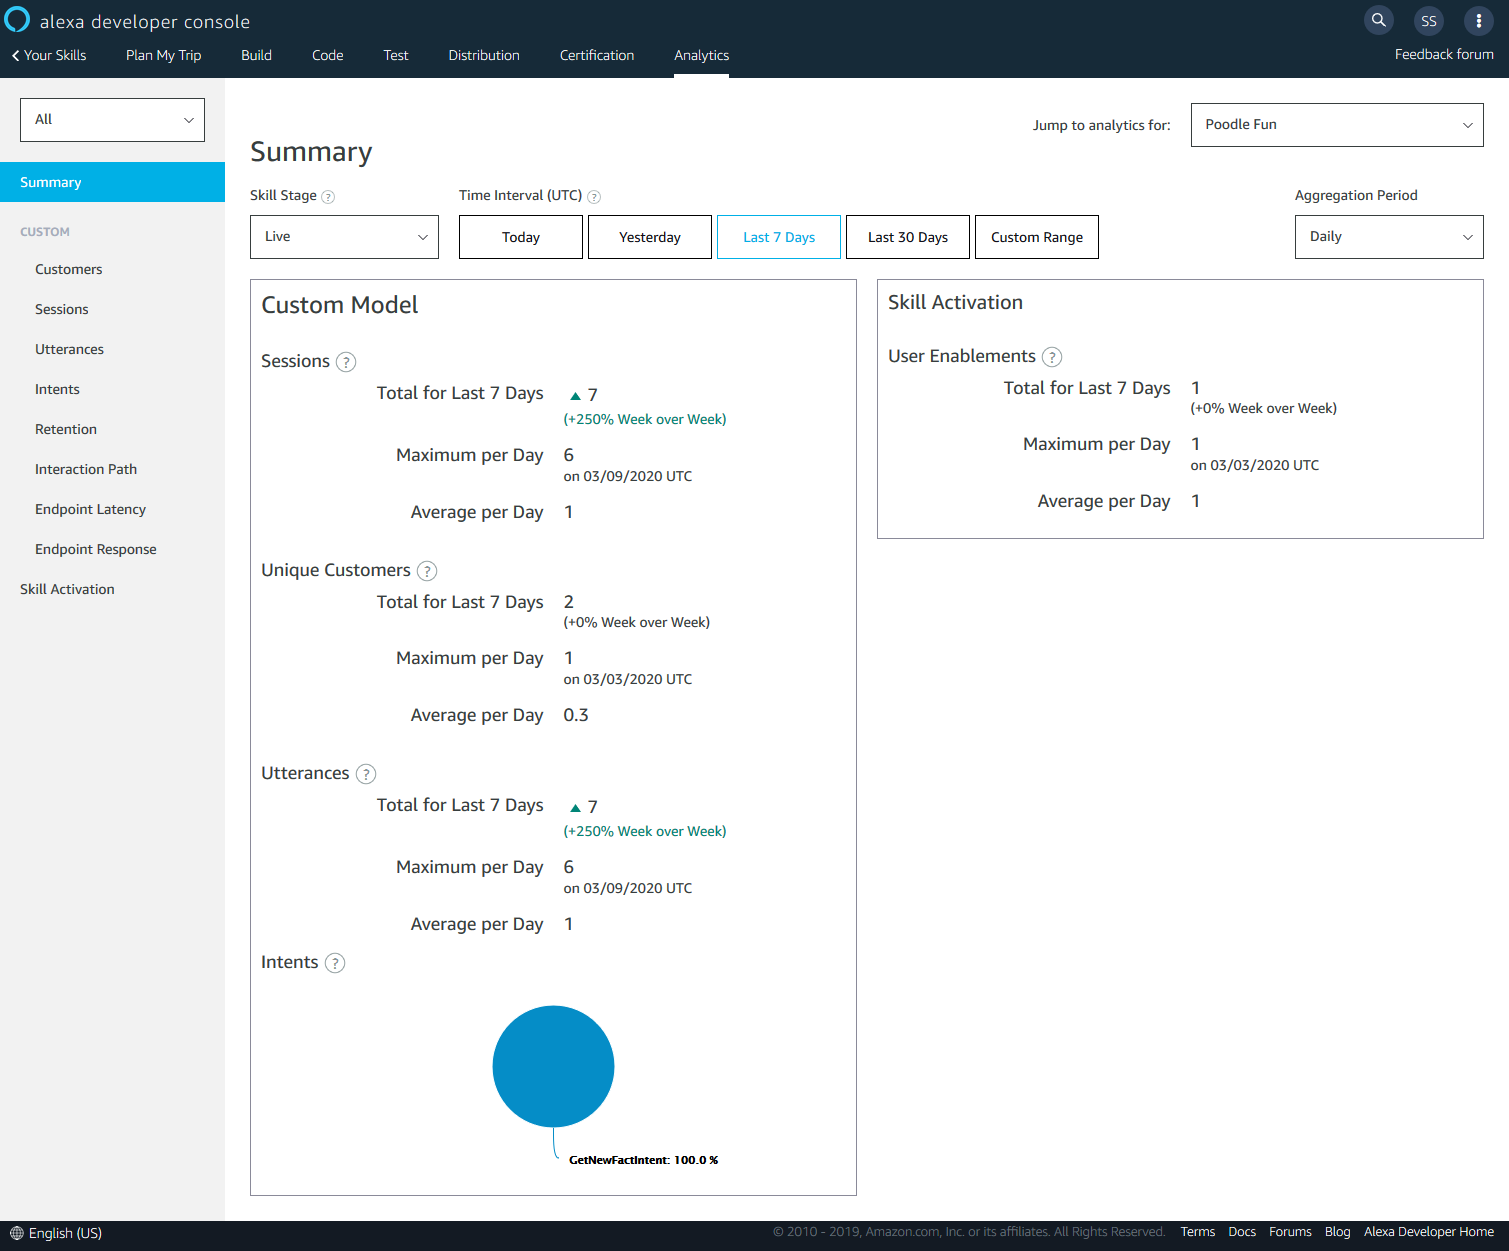Go back to Your Skills
This screenshot has width=1509, height=1251.
point(49,55)
